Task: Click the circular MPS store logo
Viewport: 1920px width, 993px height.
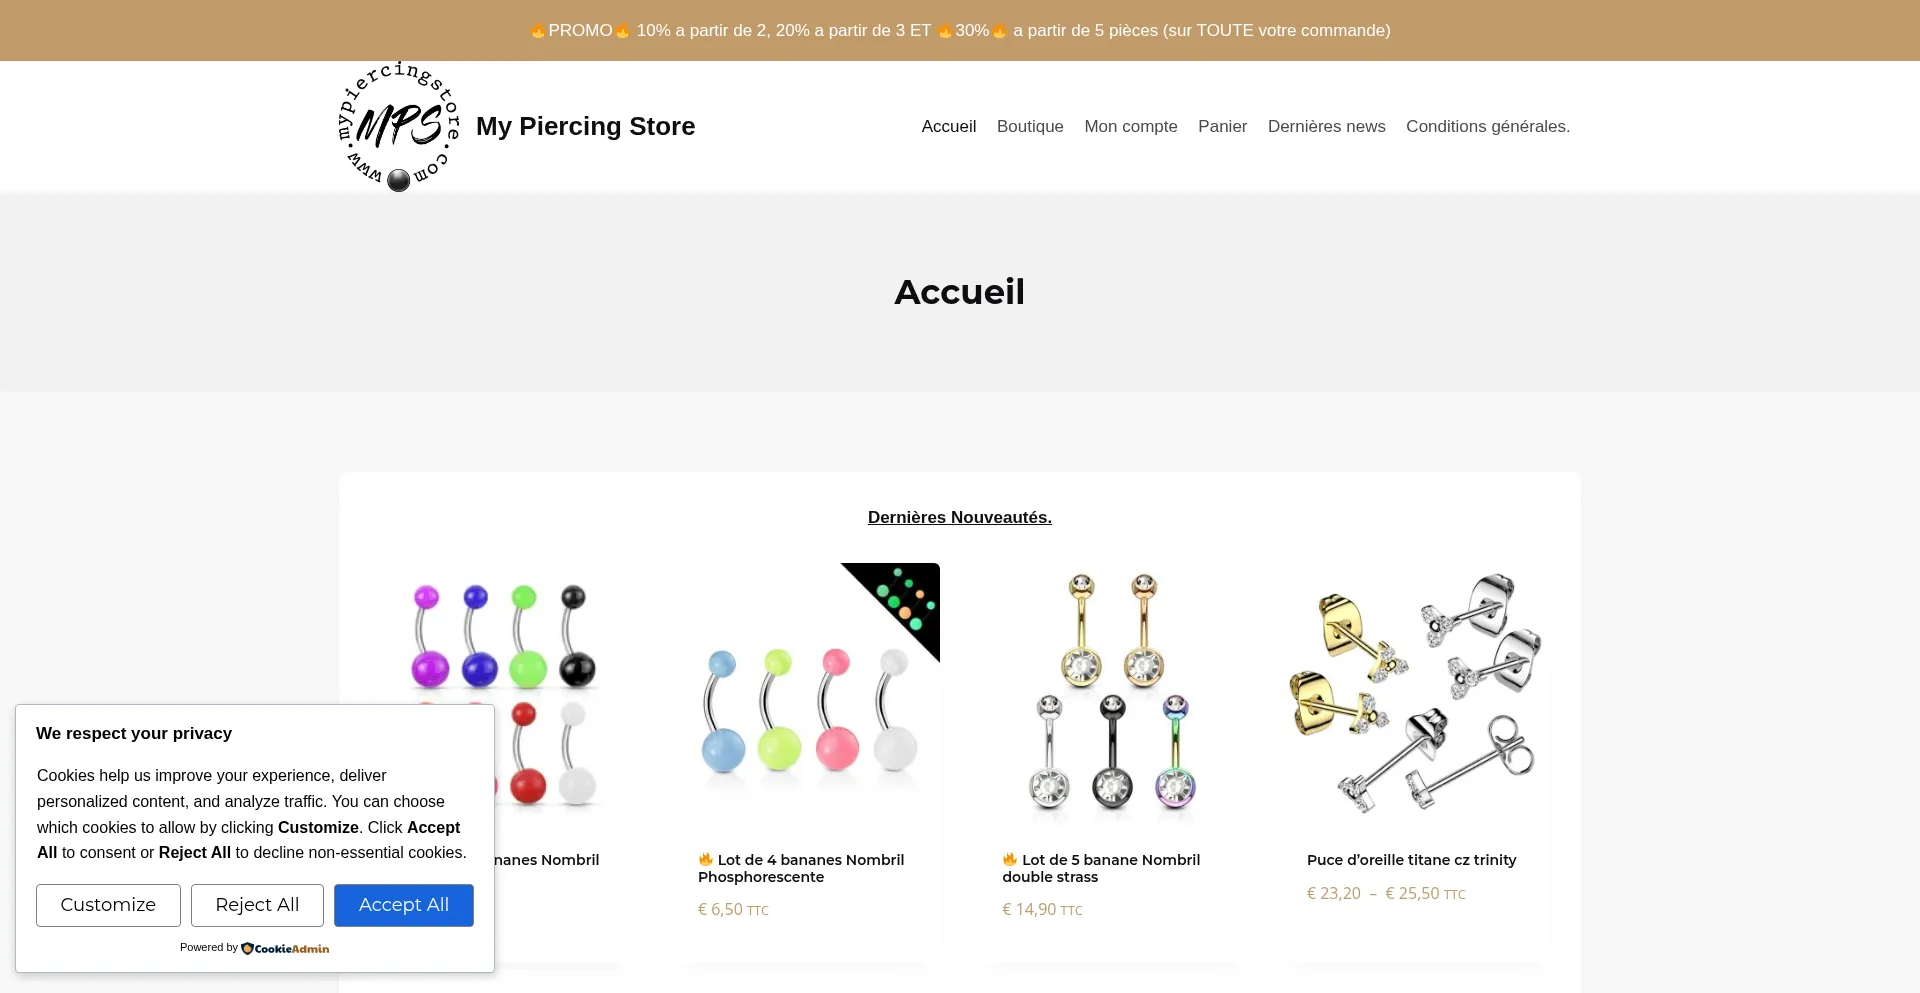Action: tap(399, 126)
